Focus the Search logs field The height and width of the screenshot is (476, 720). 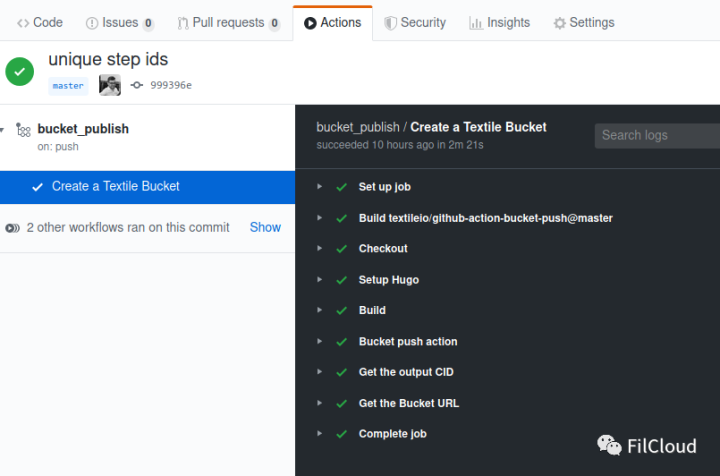coord(658,135)
